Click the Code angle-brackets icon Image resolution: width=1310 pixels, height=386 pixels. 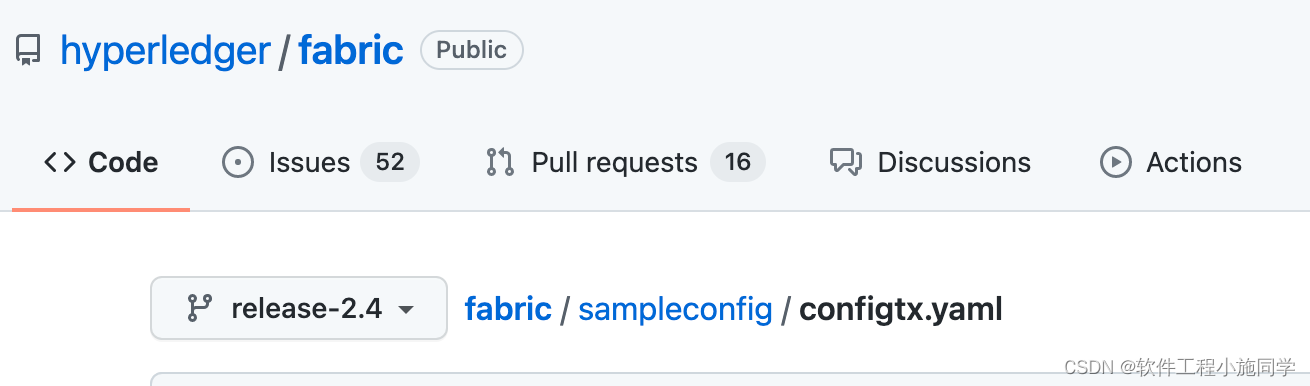(60, 162)
